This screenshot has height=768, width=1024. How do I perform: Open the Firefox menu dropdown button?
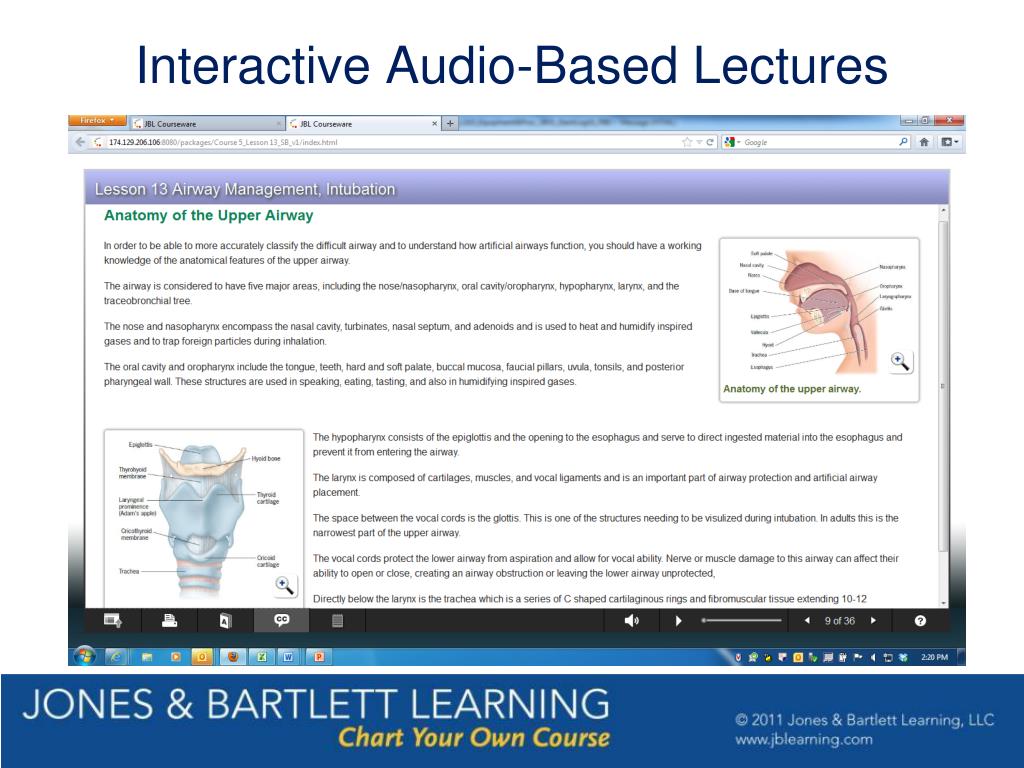point(97,121)
